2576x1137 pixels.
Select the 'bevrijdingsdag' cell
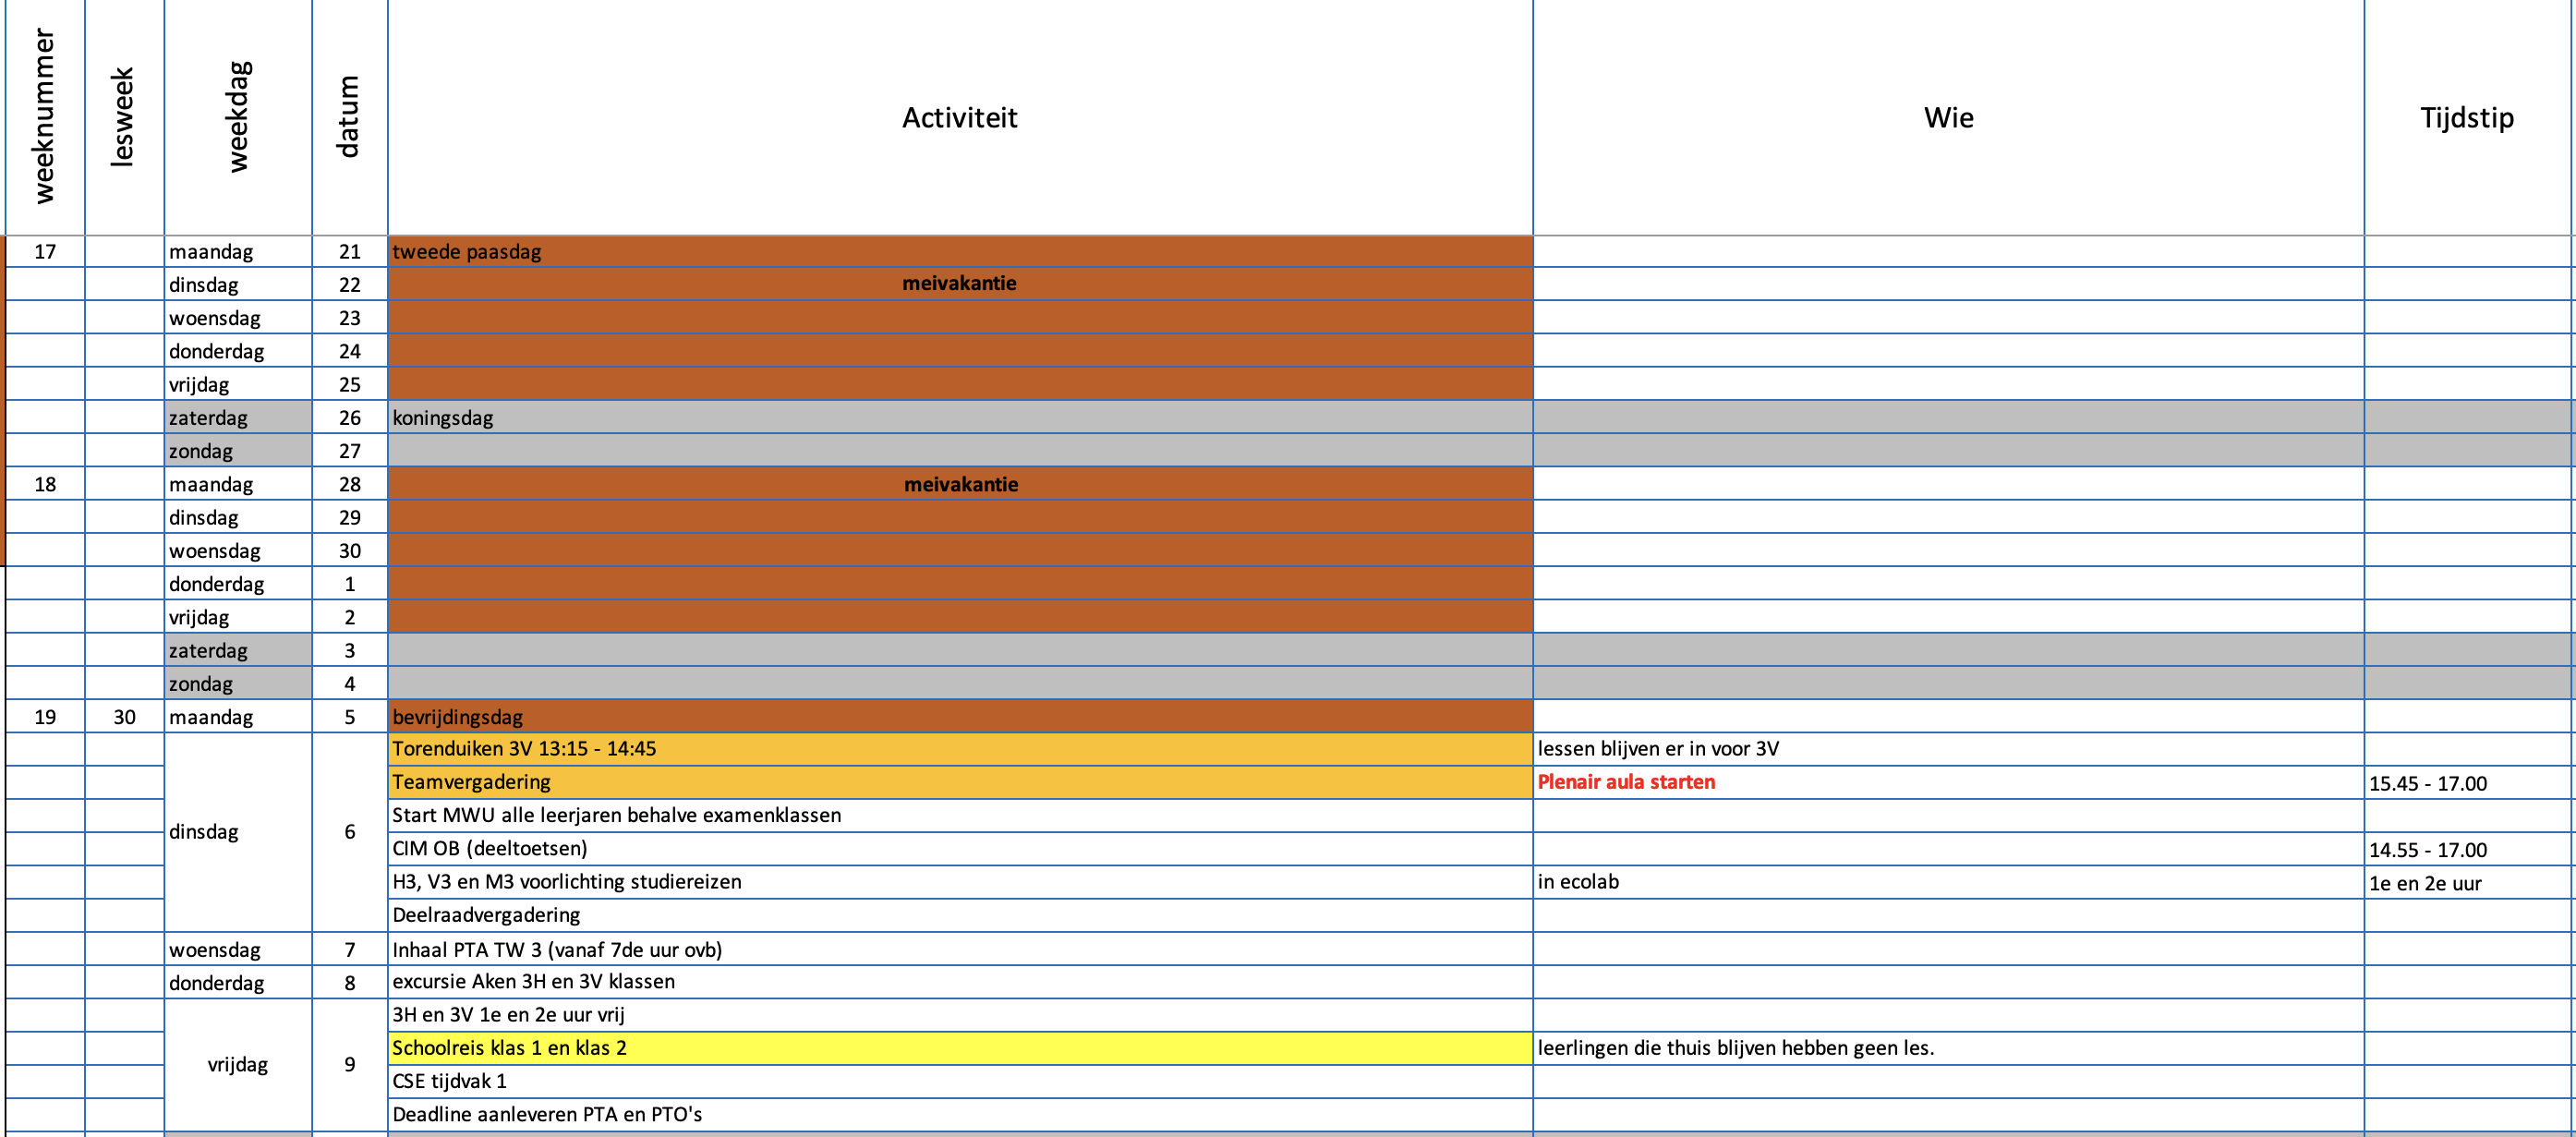(960, 716)
